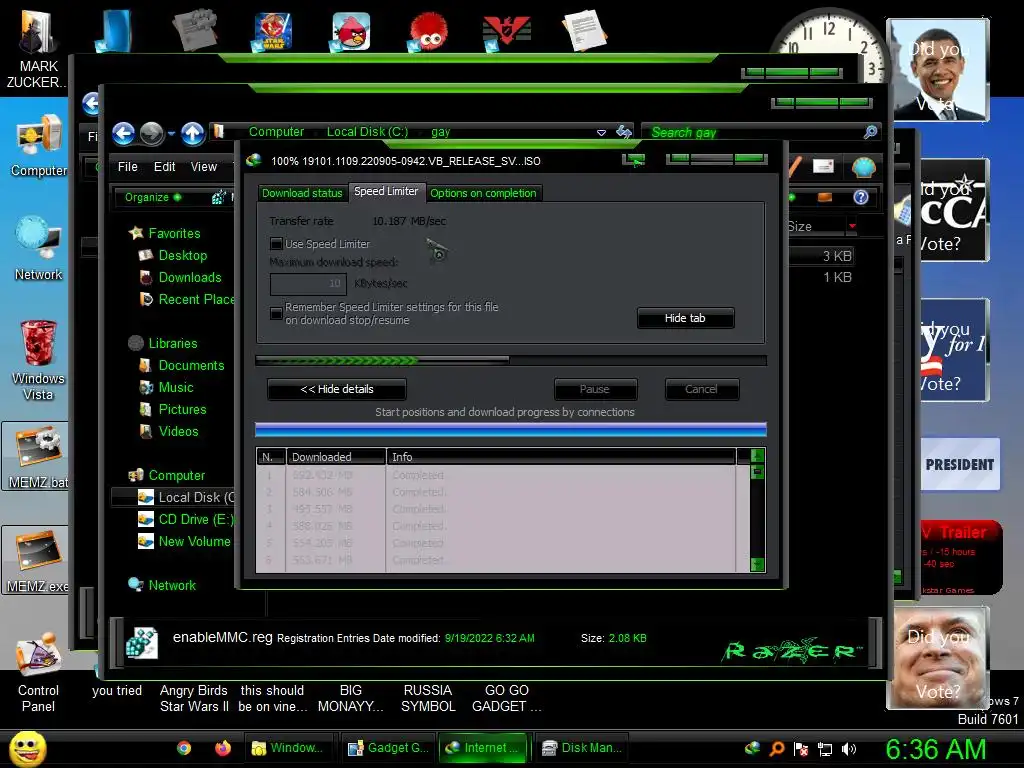Select the Speed Limiter tab
The width and height of the screenshot is (1024, 768).
386,191
